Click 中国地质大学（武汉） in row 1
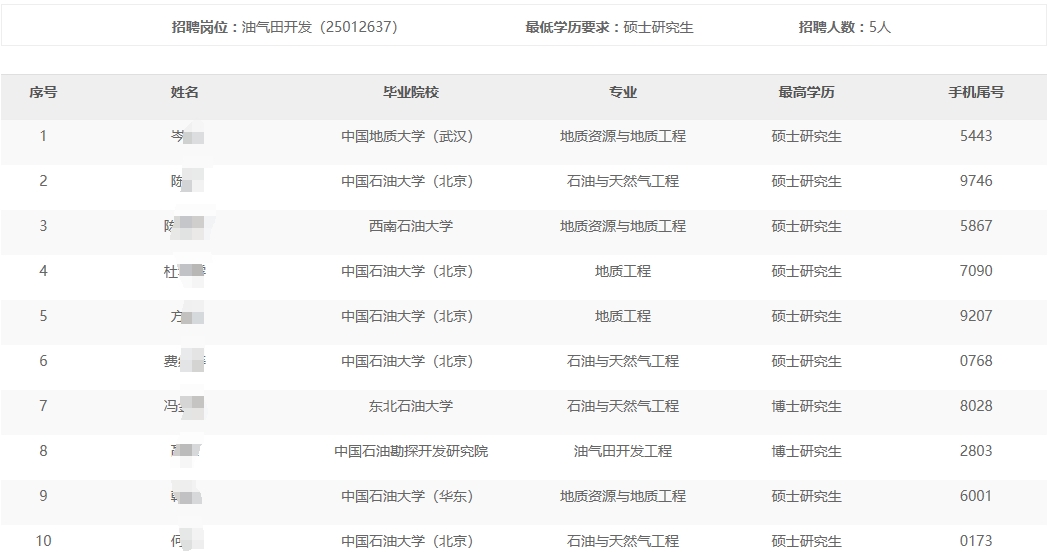The image size is (1049, 552). pyautogui.click(x=407, y=136)
